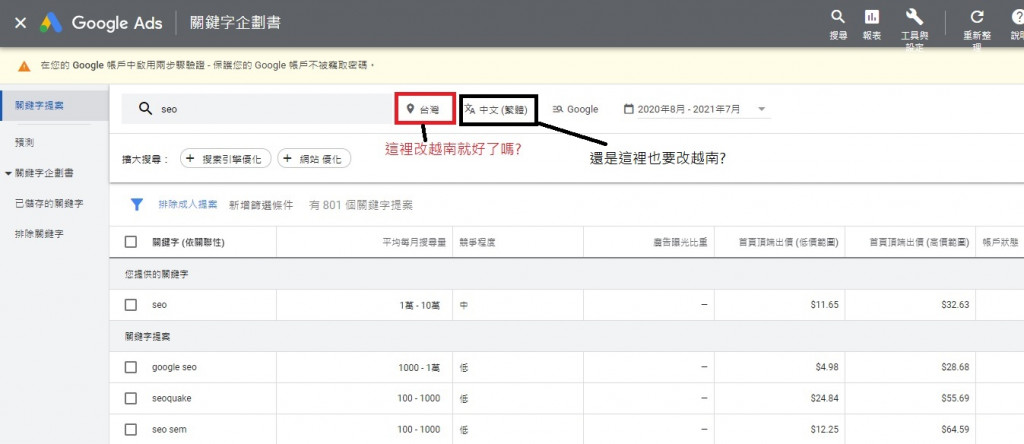Image resolution: width=1024 pixels, height=444 pixels.
Task: Open the reports (報表) chart icon
Action: click(x=871, y=18)
